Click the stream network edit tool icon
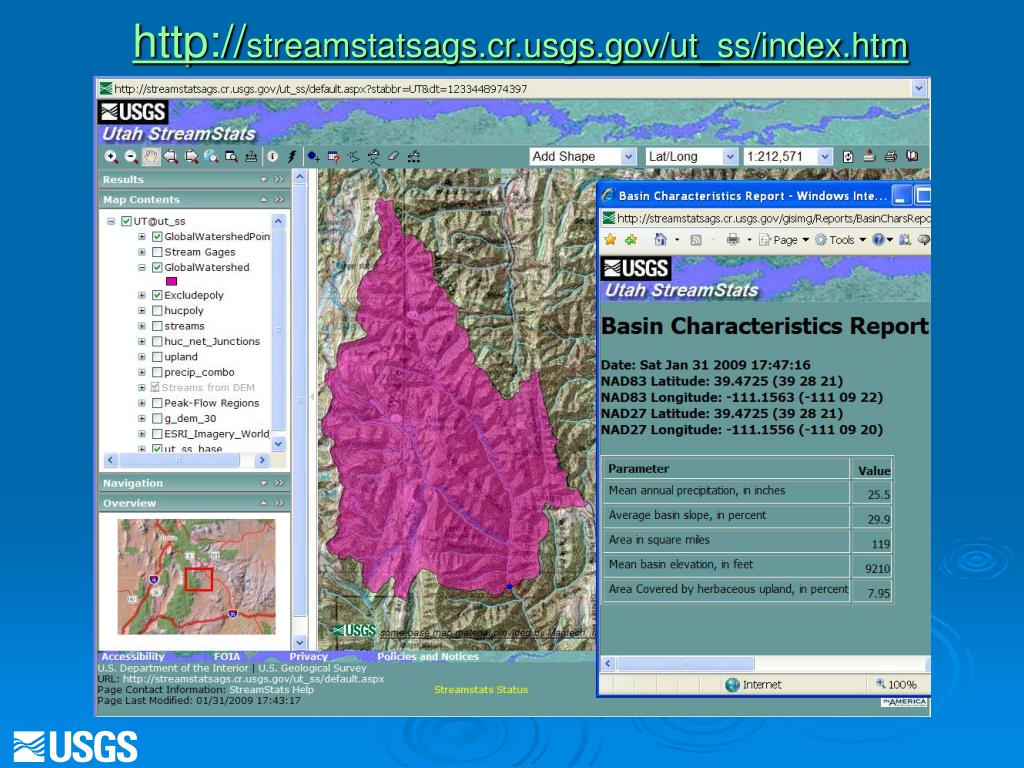1024x768 pixels. [374, 157]
